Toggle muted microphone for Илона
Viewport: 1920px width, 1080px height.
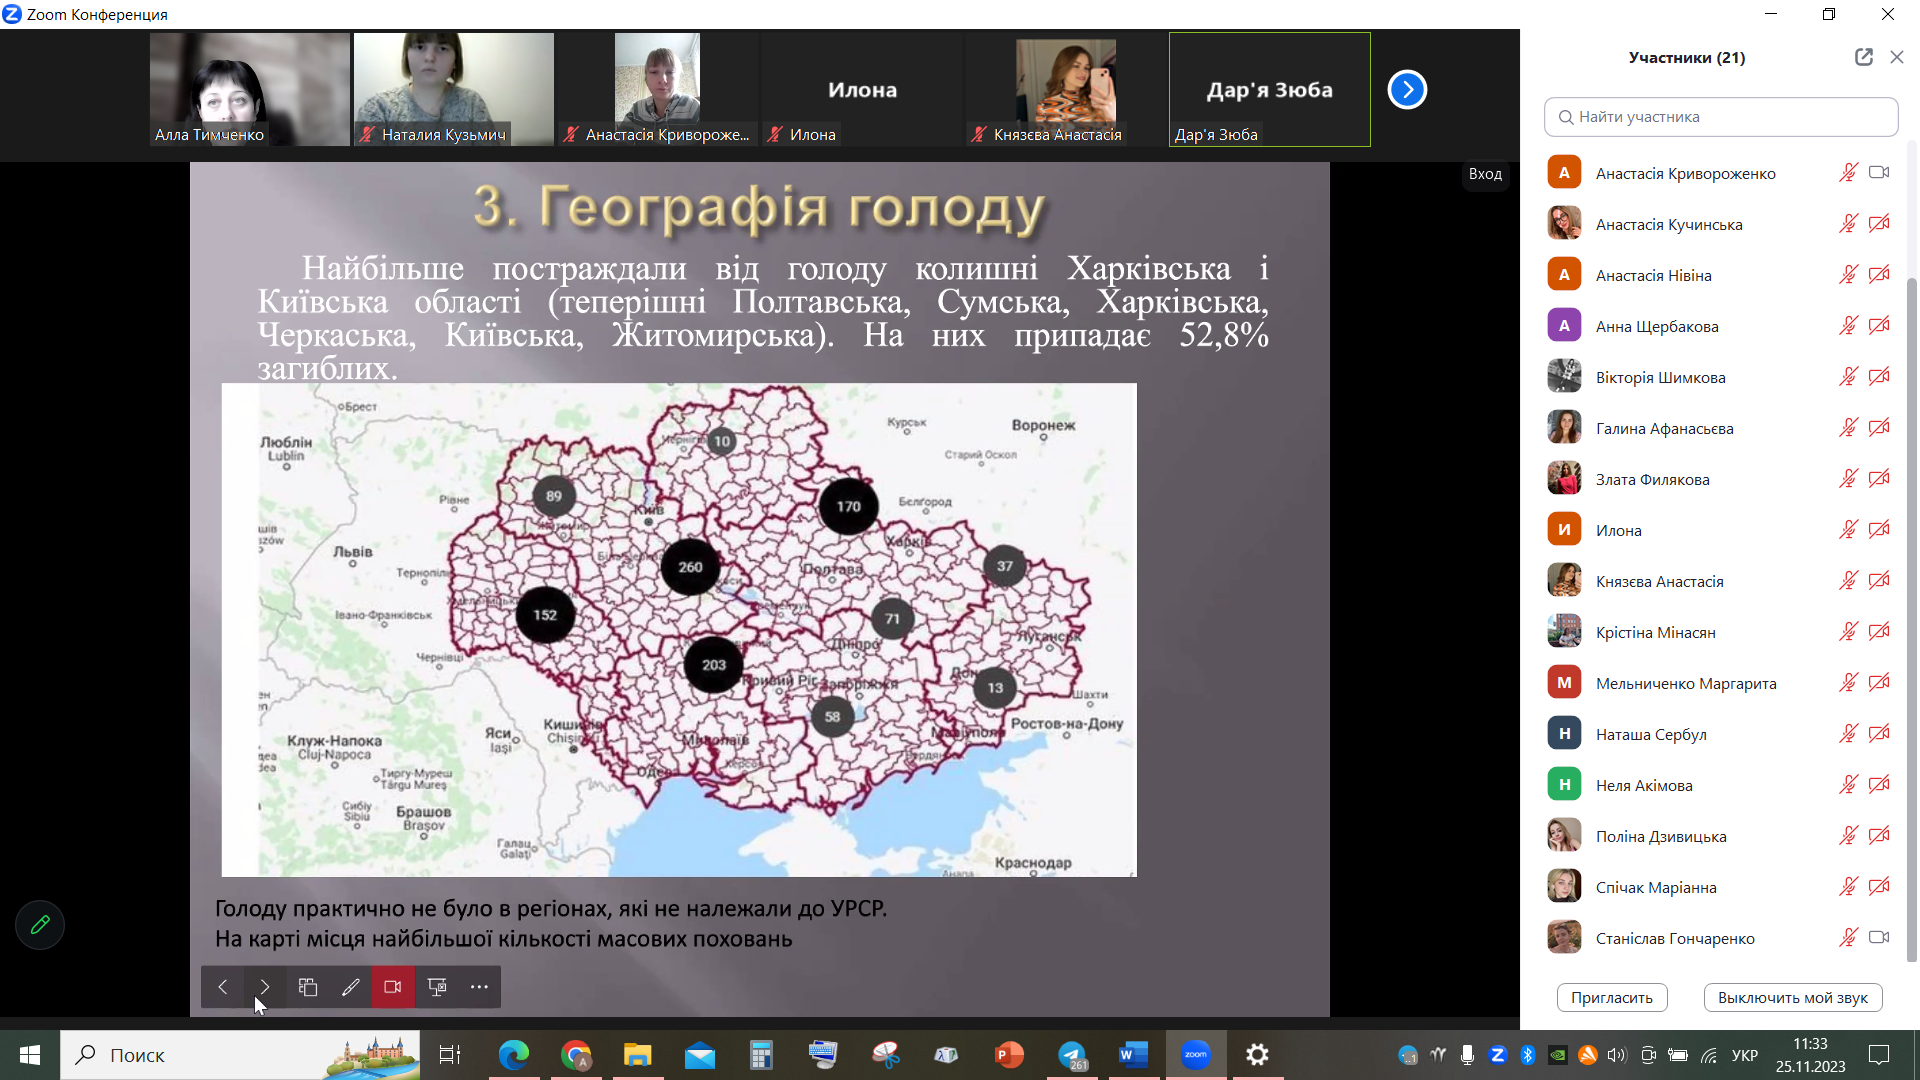(x=1848, y=530)
